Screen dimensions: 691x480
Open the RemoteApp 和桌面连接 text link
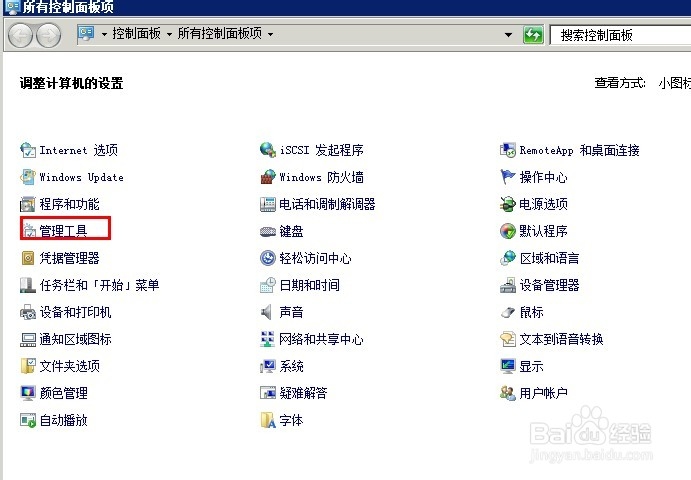click(x=580, y=150)
